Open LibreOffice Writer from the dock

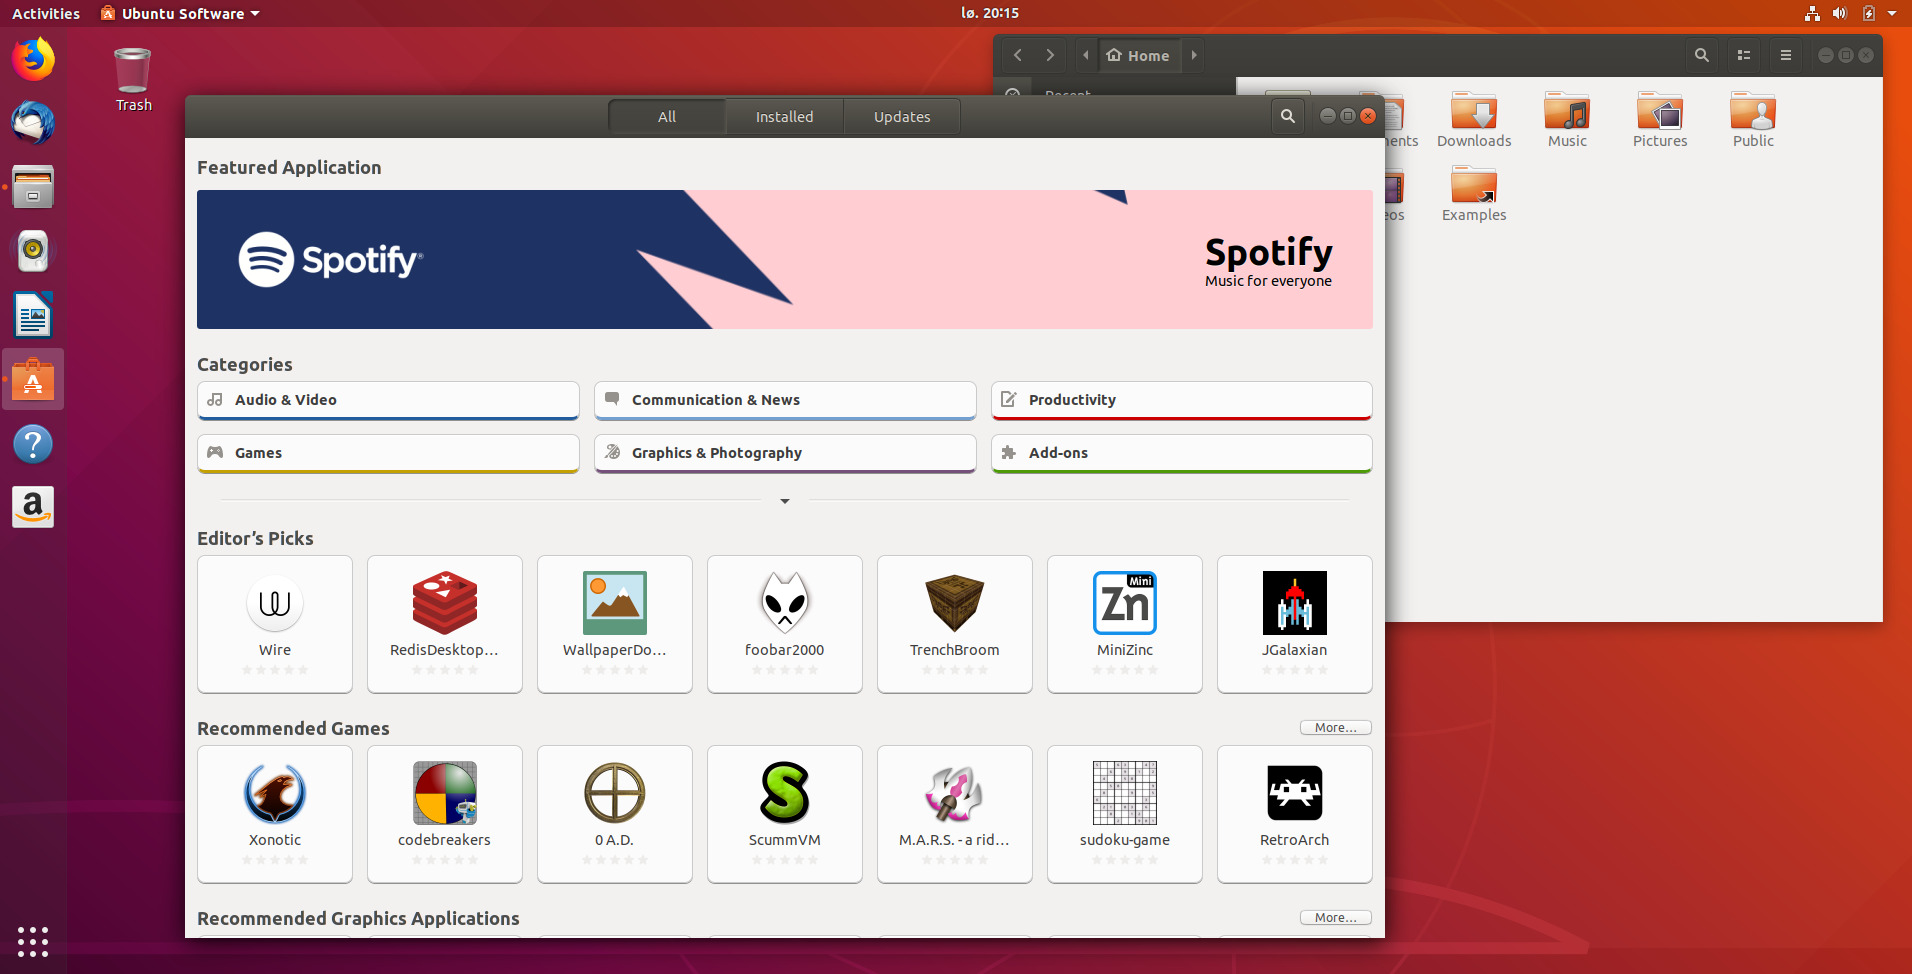point(33,315)
